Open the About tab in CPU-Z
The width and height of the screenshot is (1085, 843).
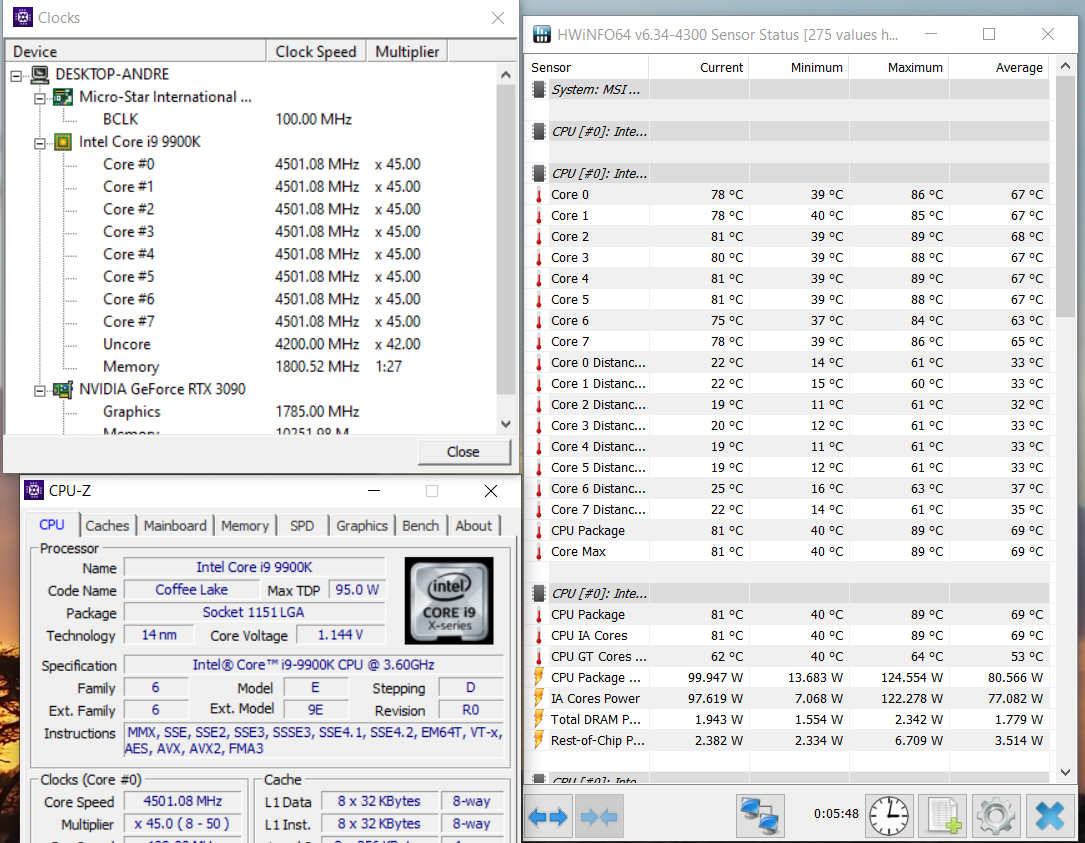473,526
